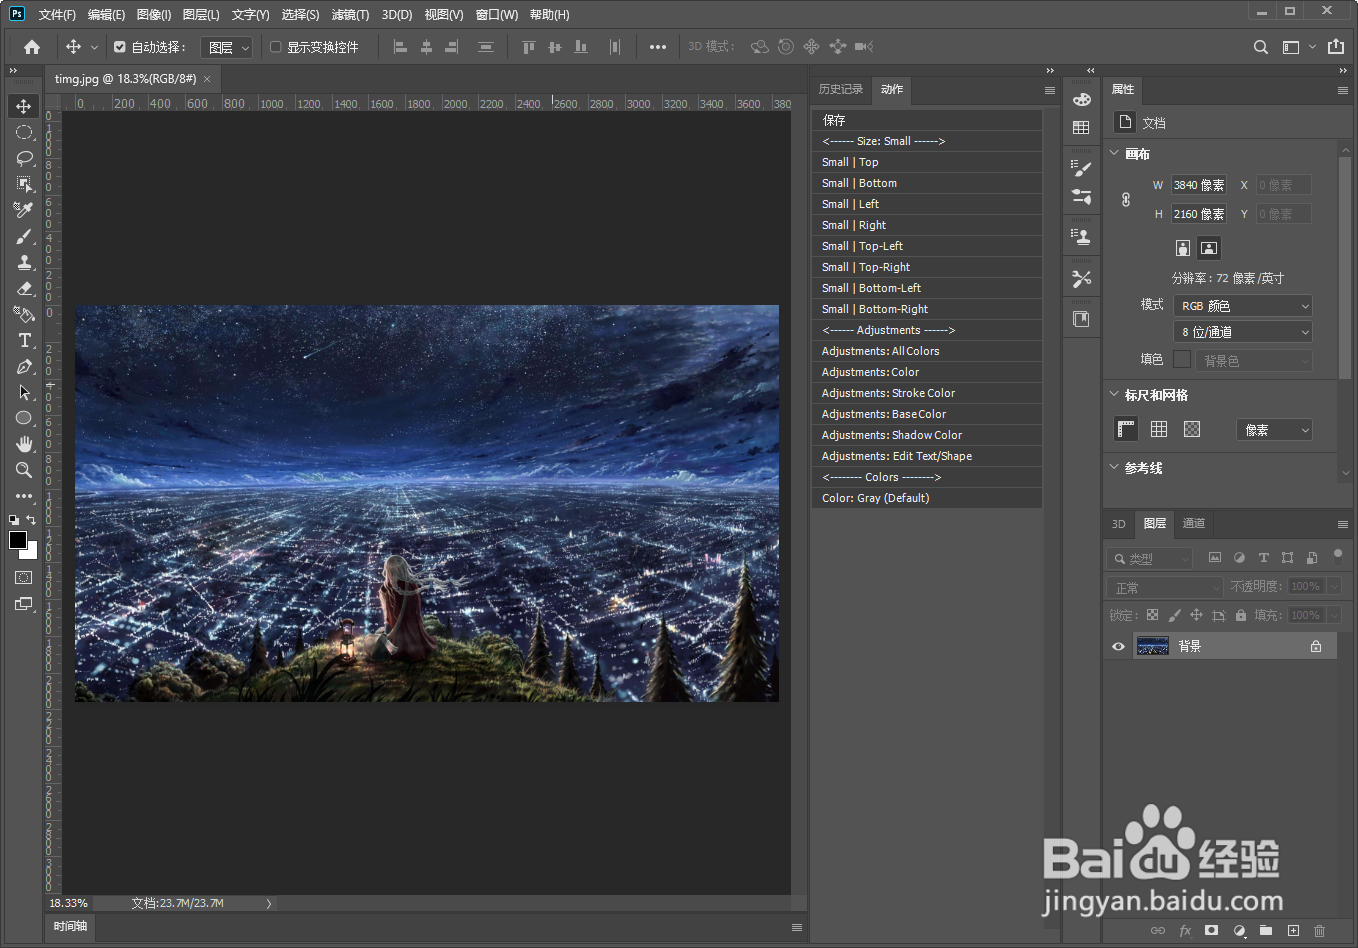
Task: Select the Brush tool
Action: point(24,236)
